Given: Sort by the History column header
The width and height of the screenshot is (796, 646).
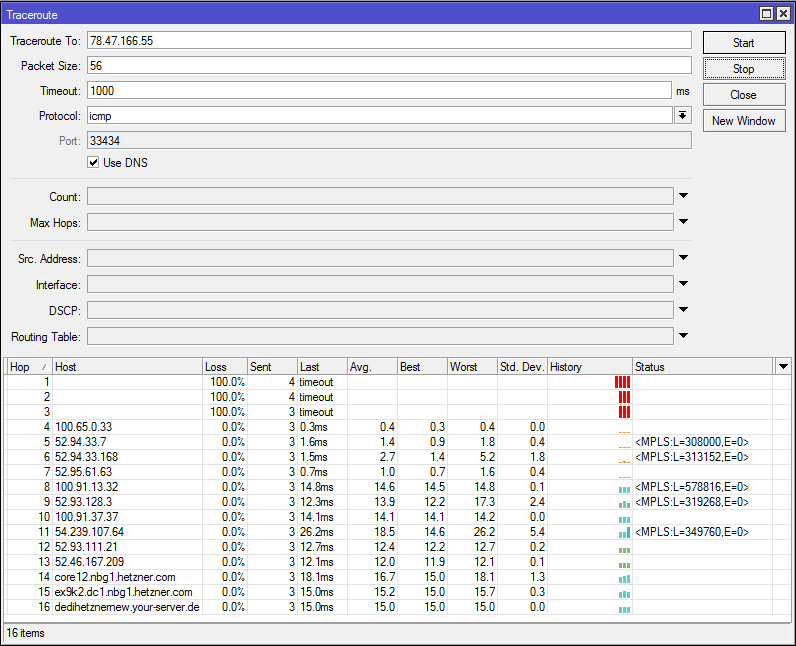Looking at the screenshot, I should (x=590, y=366).
